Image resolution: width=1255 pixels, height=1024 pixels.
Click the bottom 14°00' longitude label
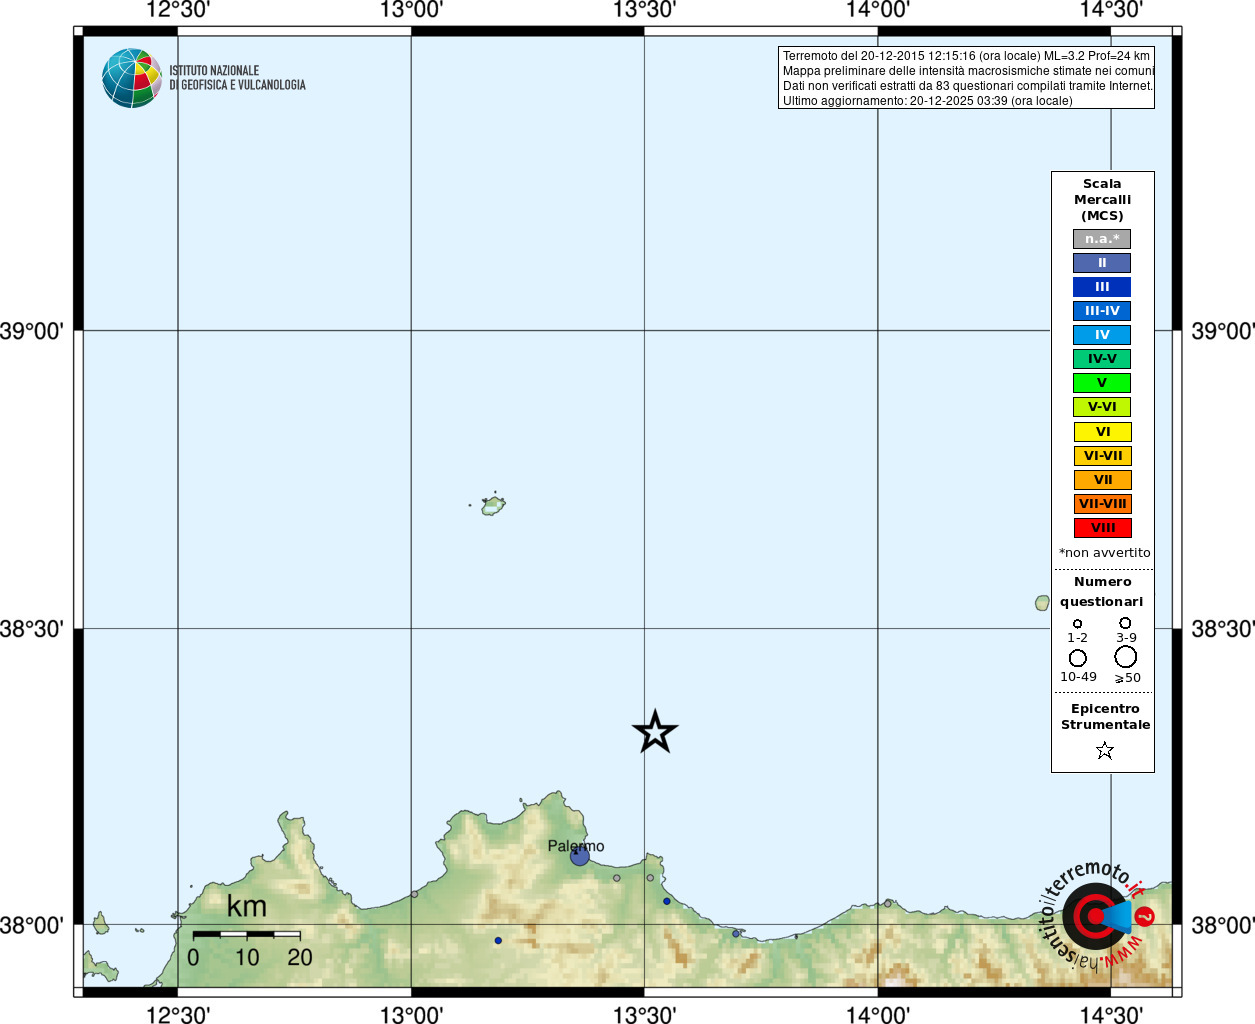(878, 1014)
